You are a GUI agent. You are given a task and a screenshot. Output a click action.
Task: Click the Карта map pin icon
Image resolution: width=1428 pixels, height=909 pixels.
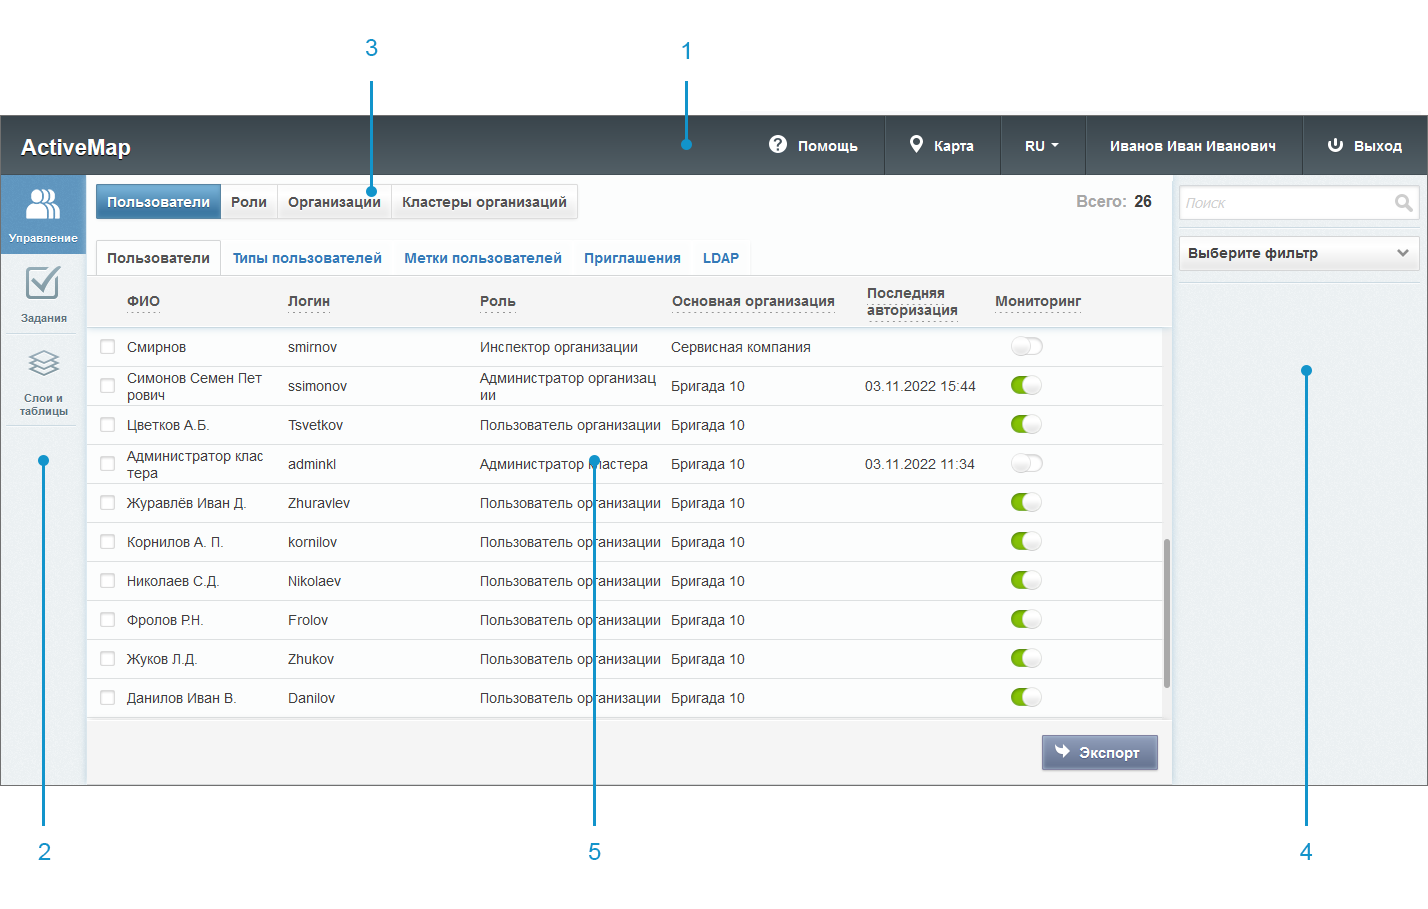(x=916, y=145)
